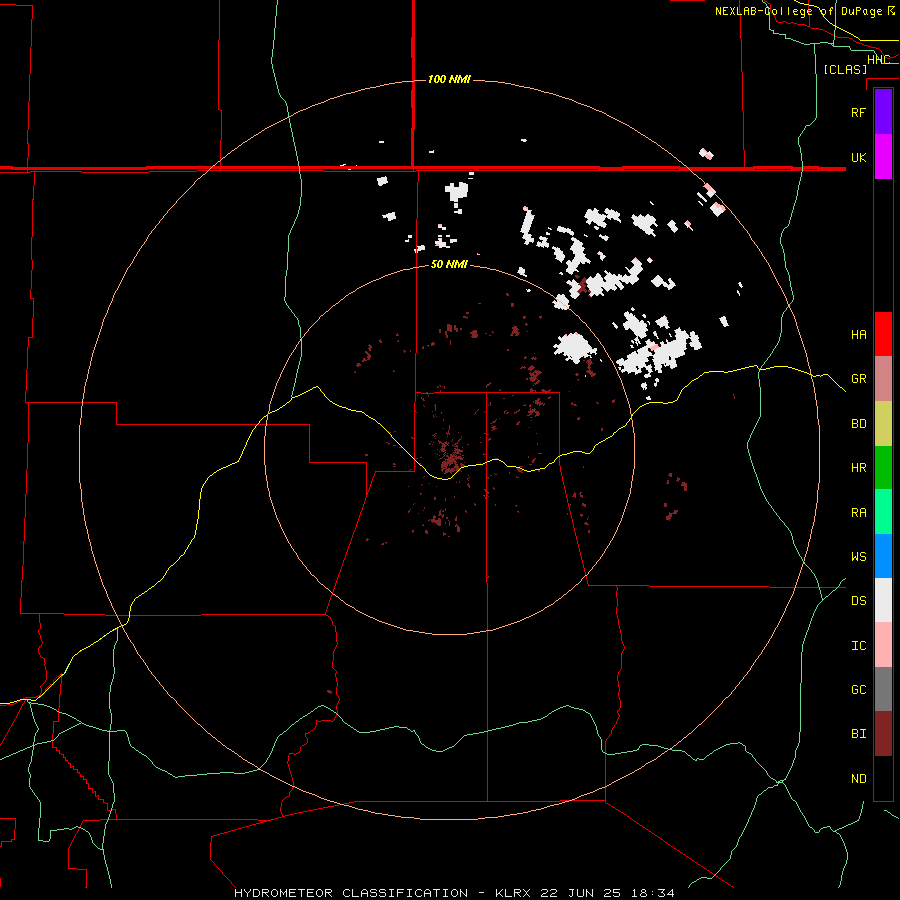This screenshot has width=900, height=900.
Task: Click the "[CLAS]" product label
Action: tap(845, 69)
